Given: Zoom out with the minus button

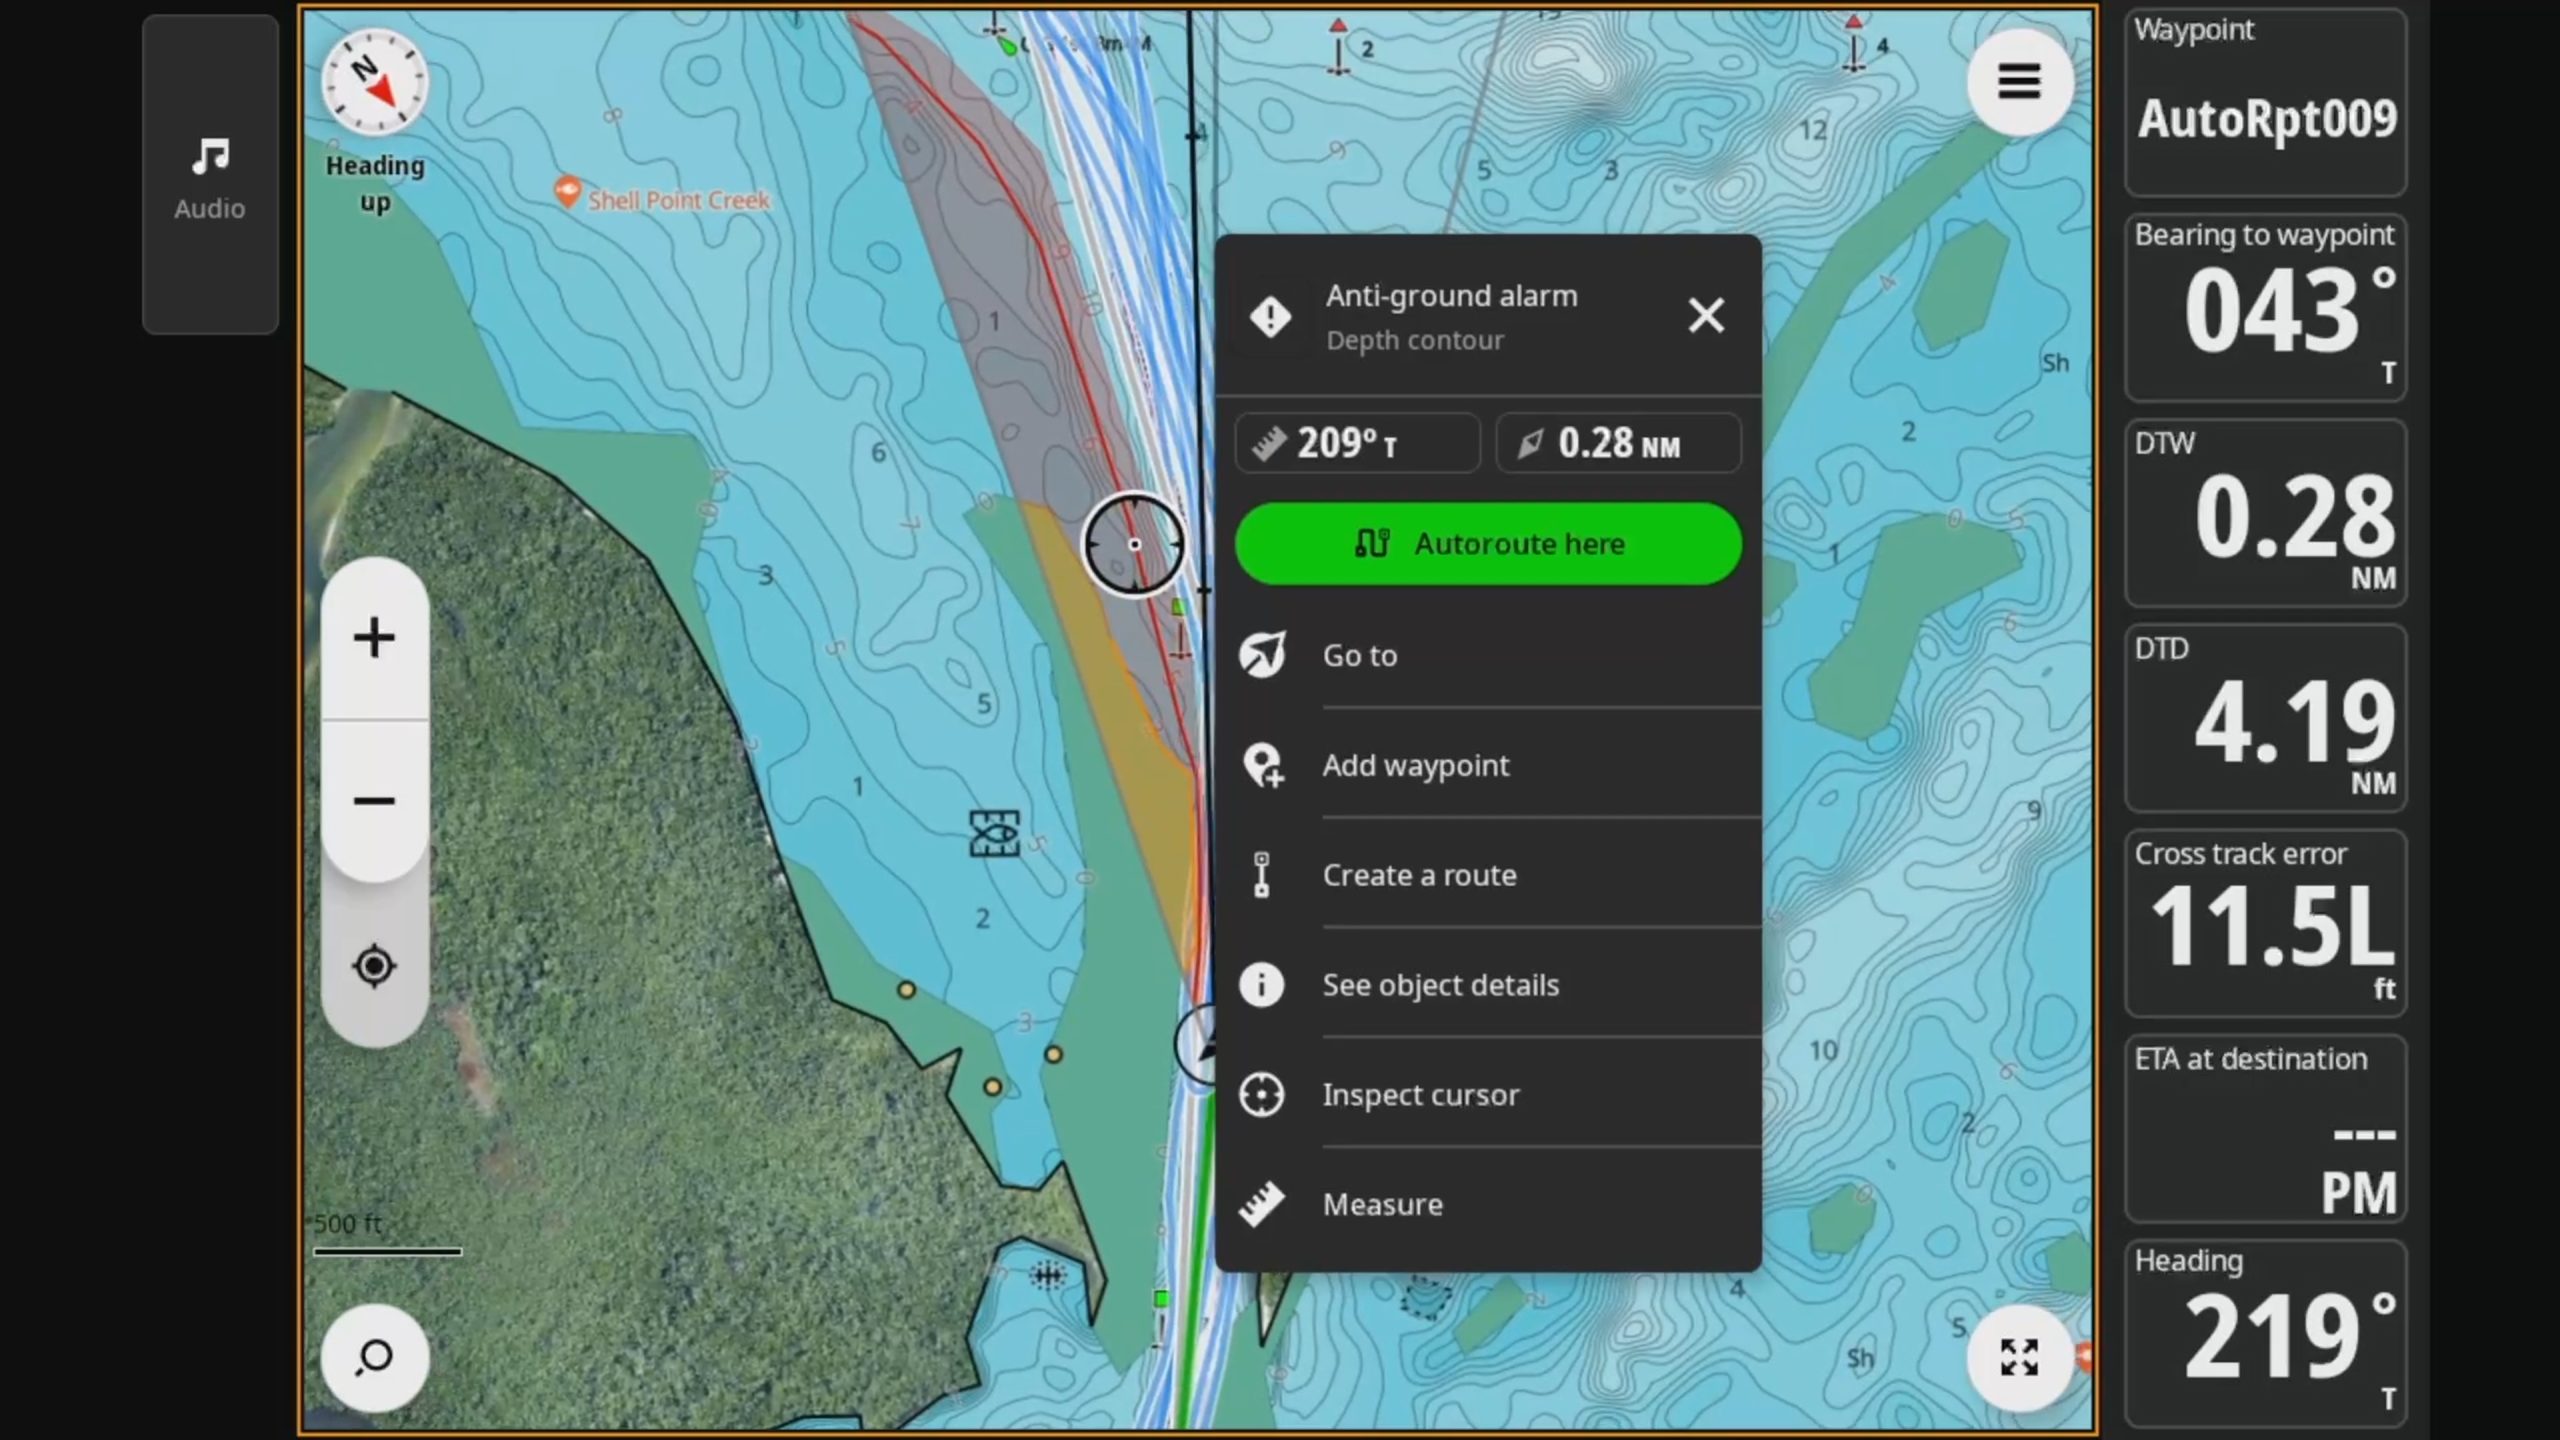Looking at the screenshot, I should [x=374, y=801].
